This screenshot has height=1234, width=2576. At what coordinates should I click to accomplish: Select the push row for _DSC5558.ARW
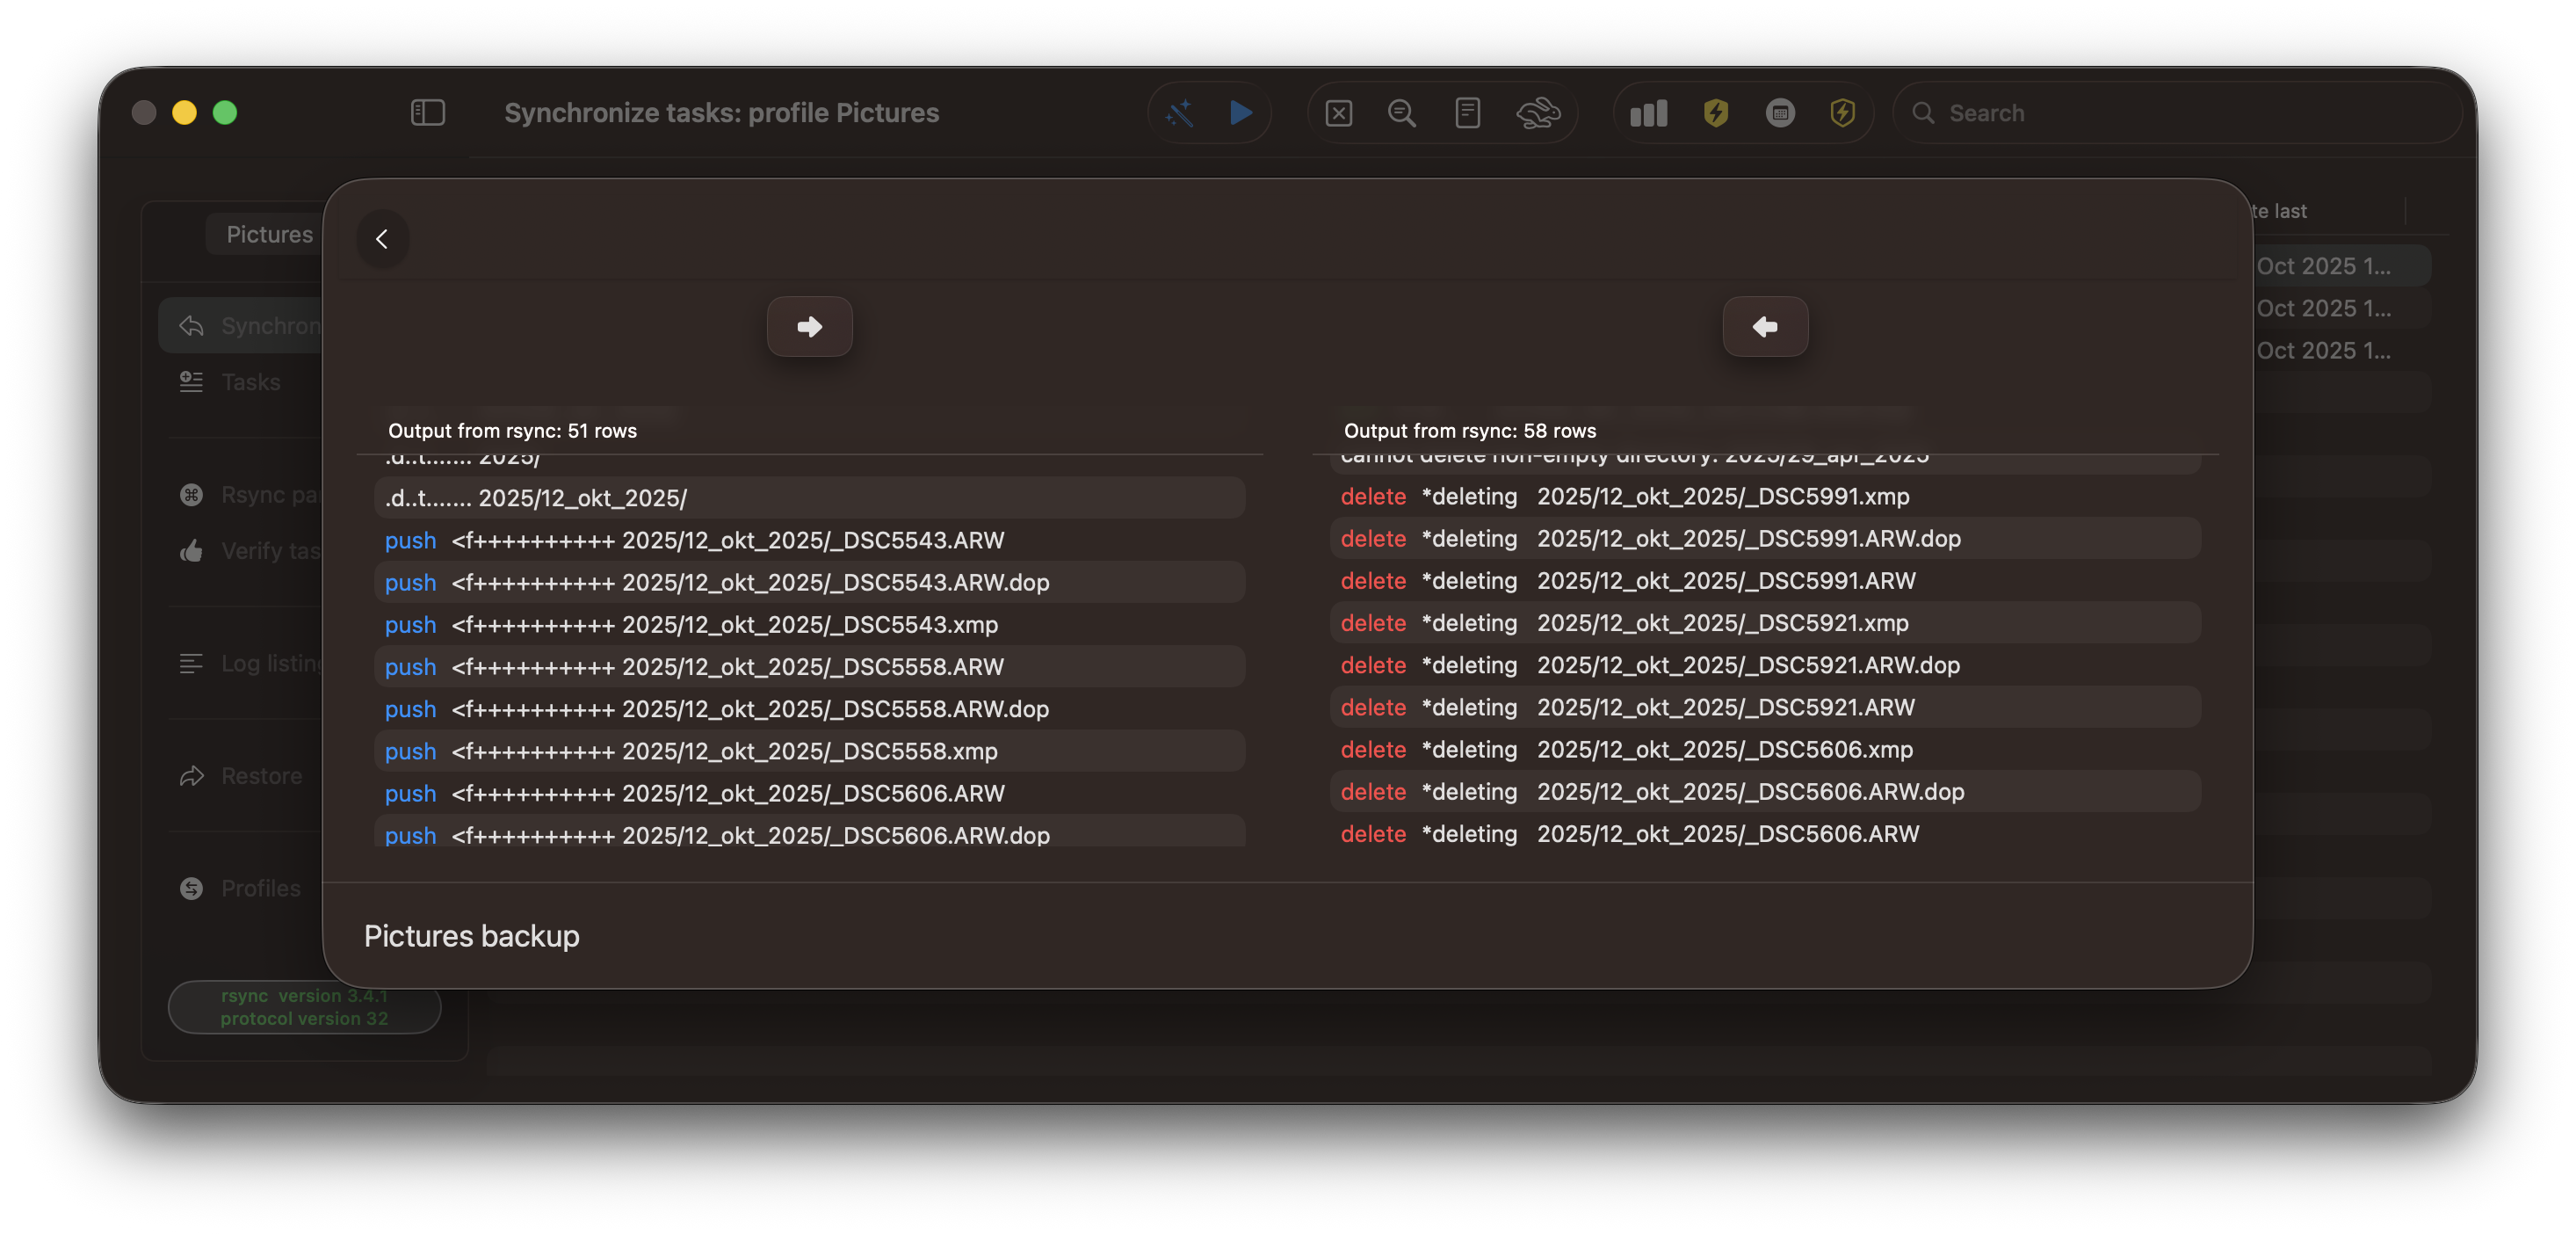(x=810, y=667)
